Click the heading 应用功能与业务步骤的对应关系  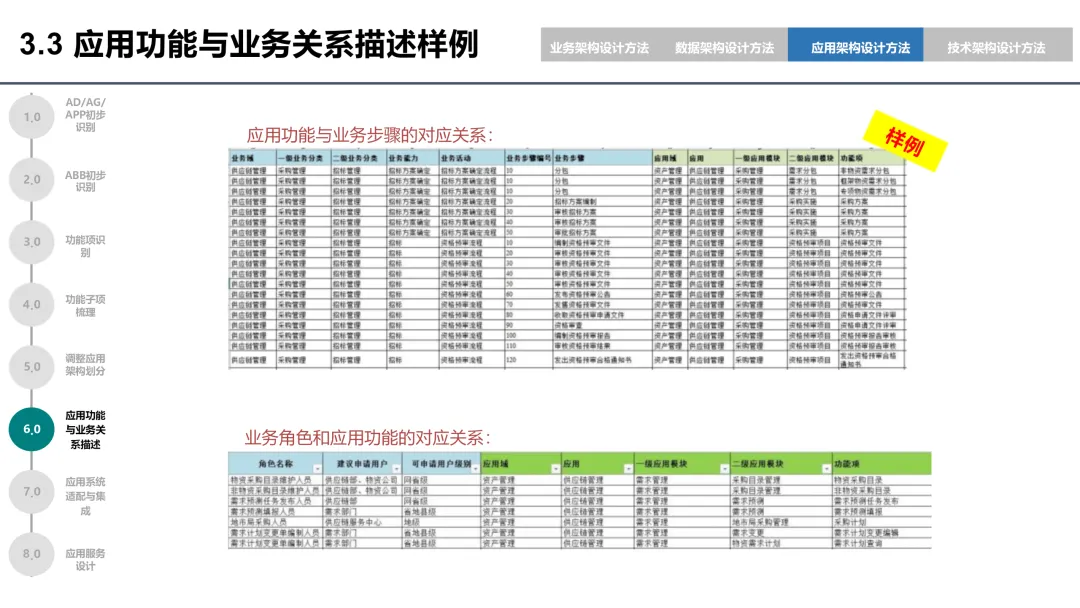pyautogui.click(x=370, y=135)
